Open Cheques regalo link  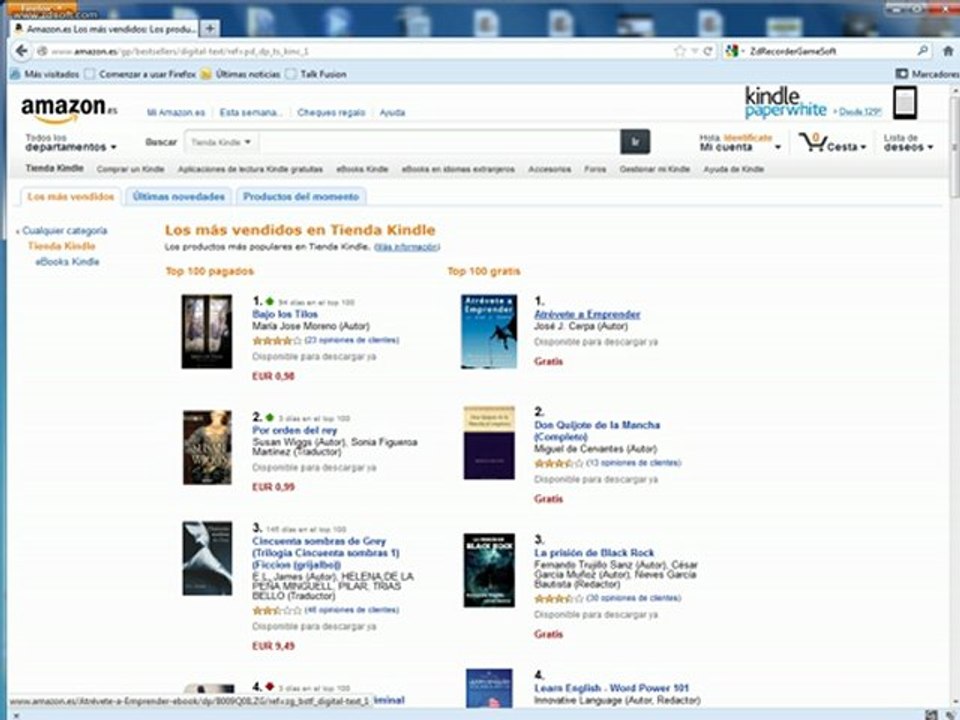pyautogui.click(x=331, y=113)
